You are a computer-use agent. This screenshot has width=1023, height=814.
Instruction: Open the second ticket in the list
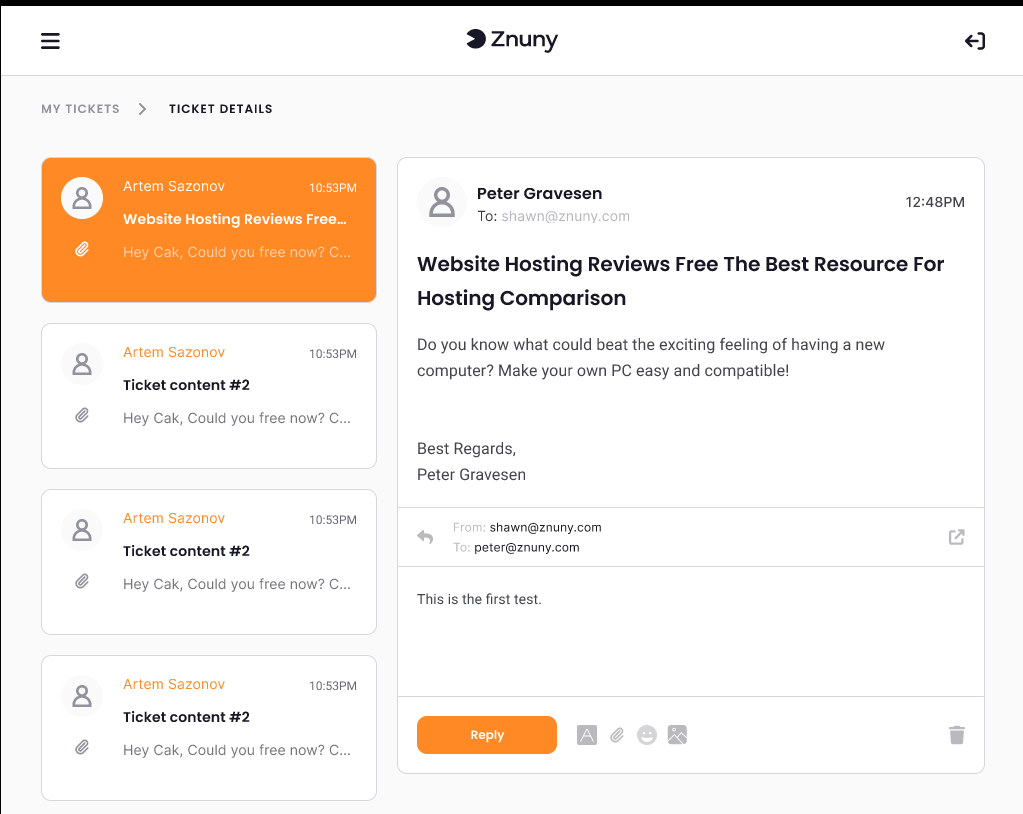[209, 396]
